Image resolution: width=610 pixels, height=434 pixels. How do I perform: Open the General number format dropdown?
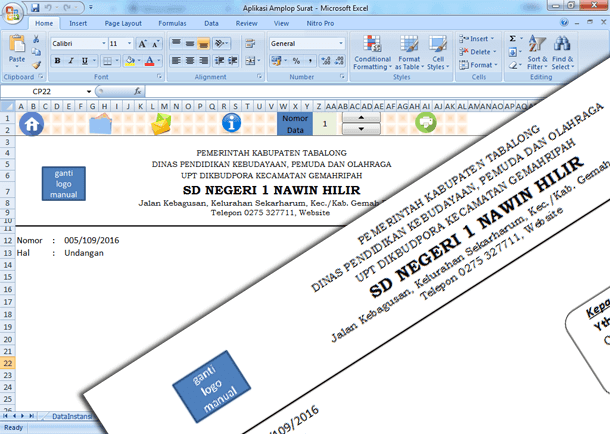coord(341,44)
